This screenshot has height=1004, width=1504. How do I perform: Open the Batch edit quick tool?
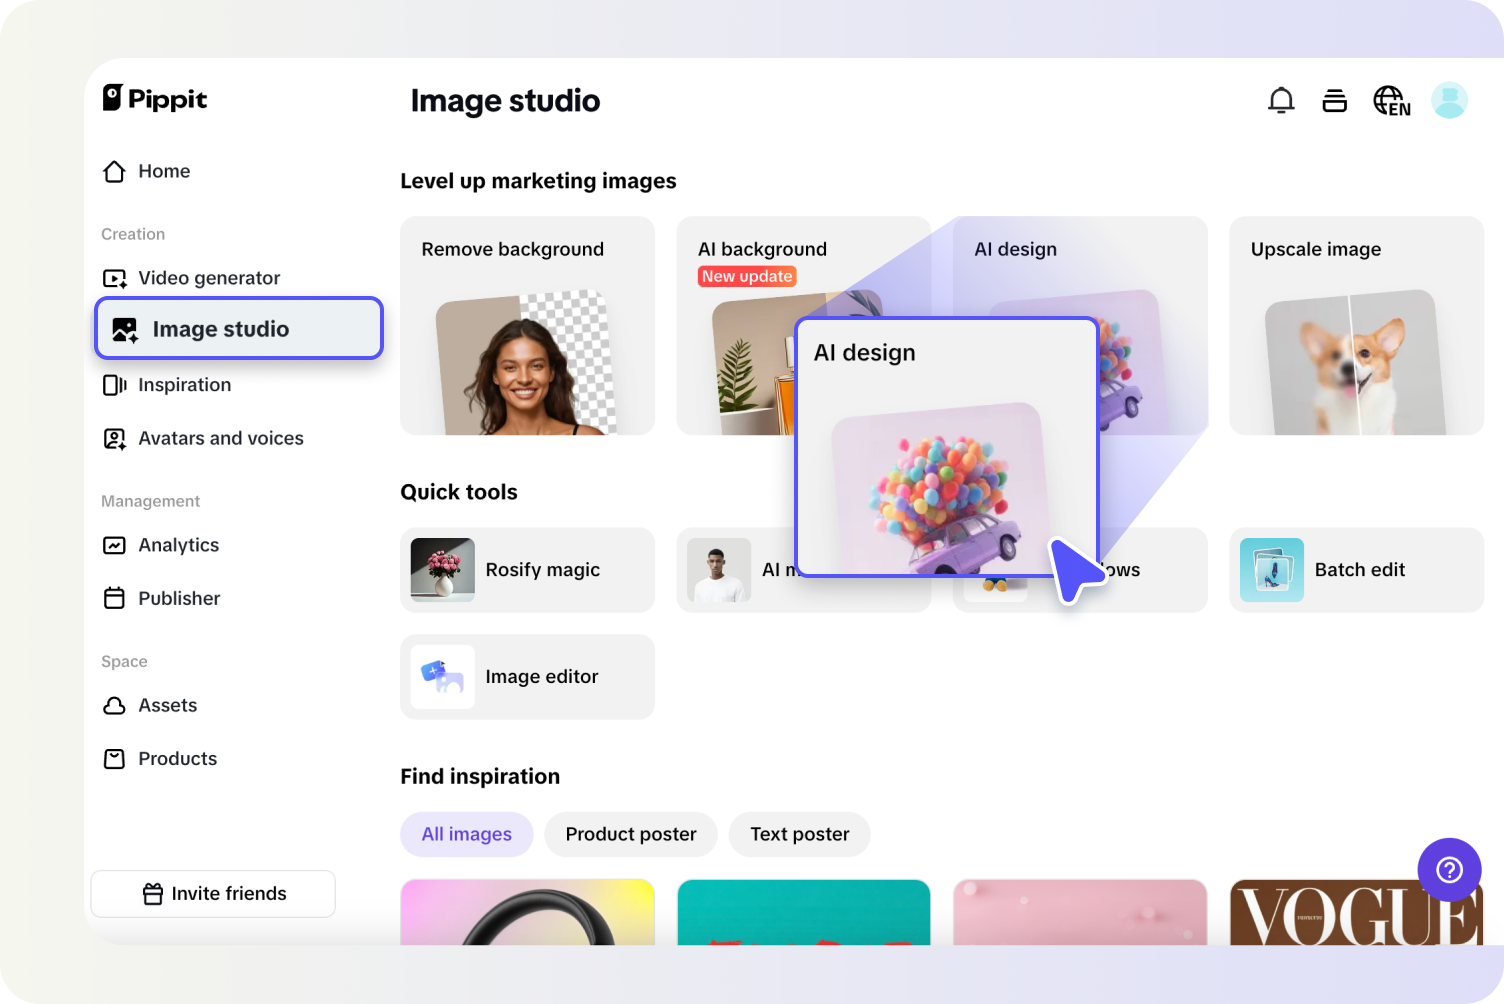point(1356,570)
